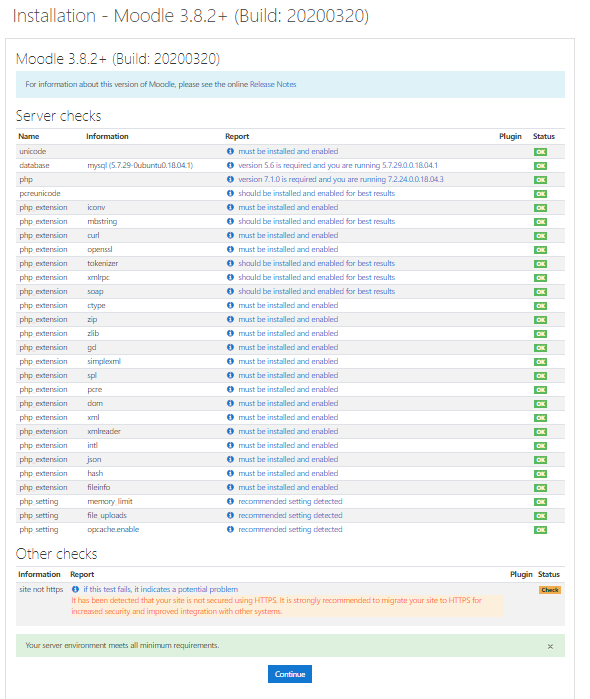This screenshot has height=699, width=590.
Task: Open the file_uploads recommended setting link
Action: pyautogui.click(x=290, y=515)
